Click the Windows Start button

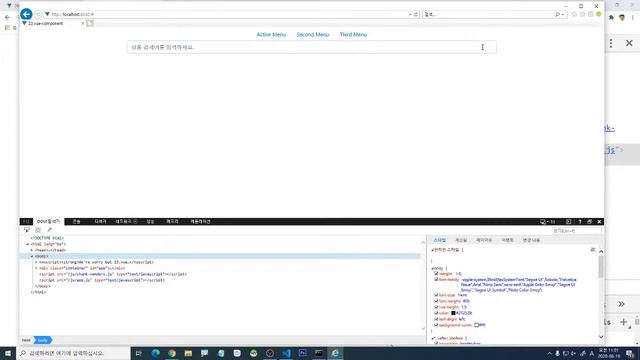(8, 353)
